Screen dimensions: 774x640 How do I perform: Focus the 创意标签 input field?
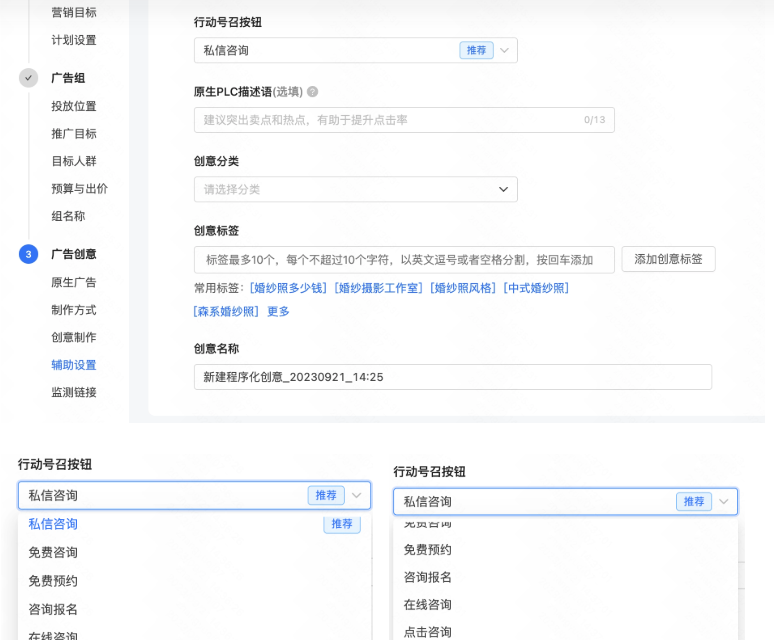tap(404, 260)
